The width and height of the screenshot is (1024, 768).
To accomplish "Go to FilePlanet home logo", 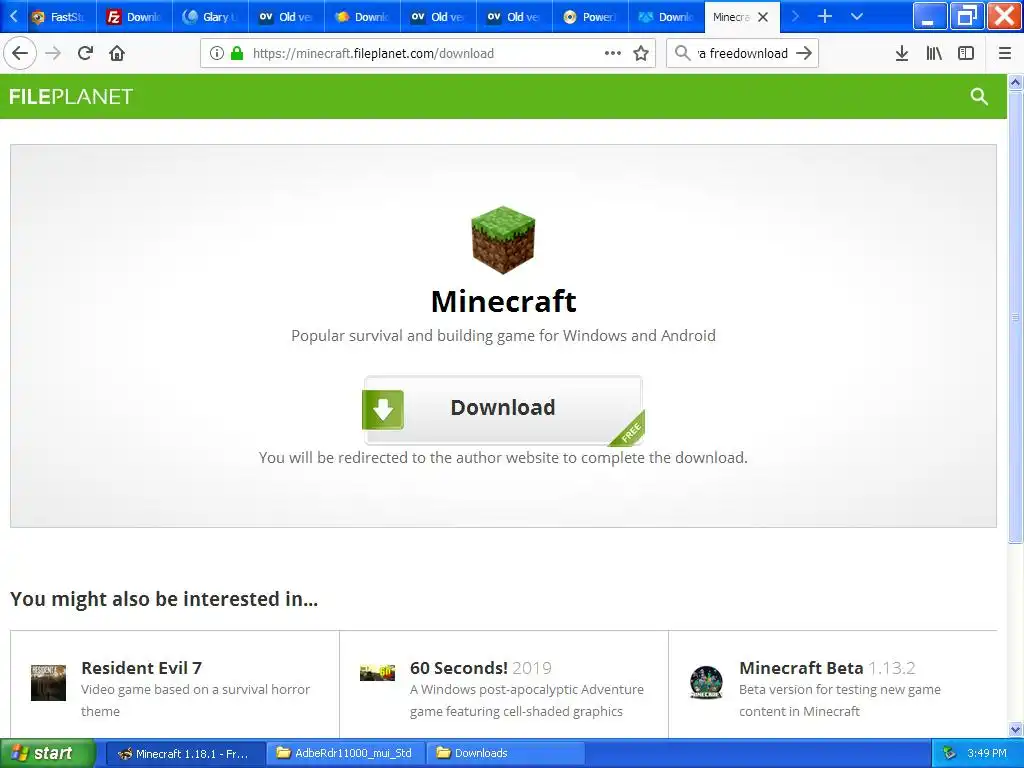I will click(71, 97).
